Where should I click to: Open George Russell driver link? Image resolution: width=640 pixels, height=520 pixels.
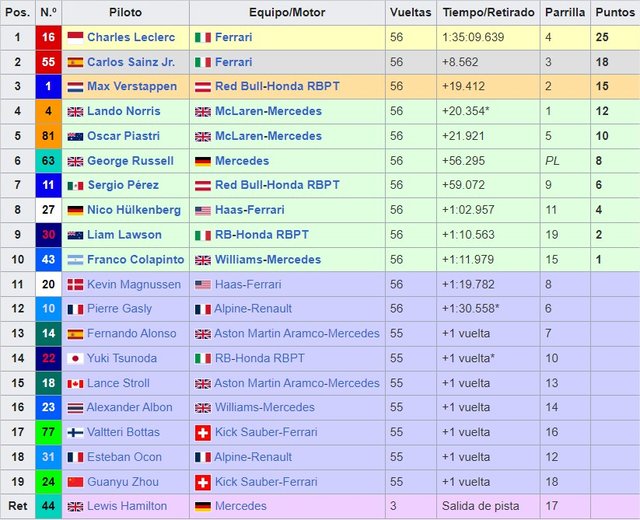[x=131, y=161]
